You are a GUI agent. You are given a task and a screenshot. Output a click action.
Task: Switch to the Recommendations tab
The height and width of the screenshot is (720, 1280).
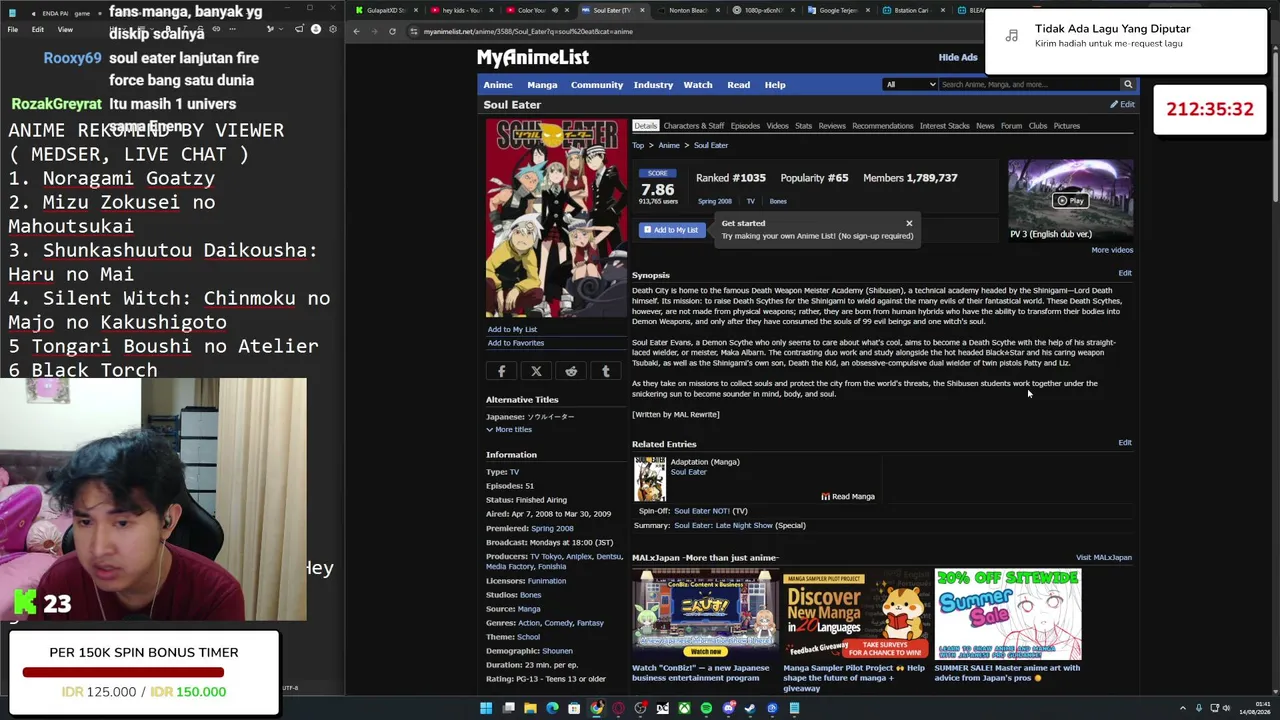883,126
